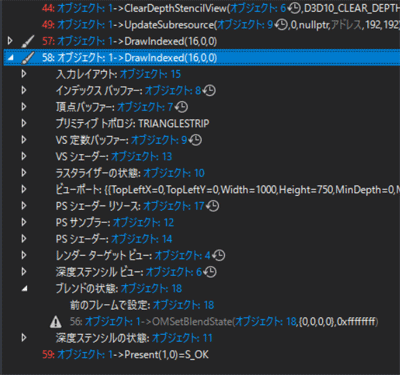Open オブジェクト: 15 link for 入力レイアウト
This screenshot has height=375, width=400.
coord(150,74)
